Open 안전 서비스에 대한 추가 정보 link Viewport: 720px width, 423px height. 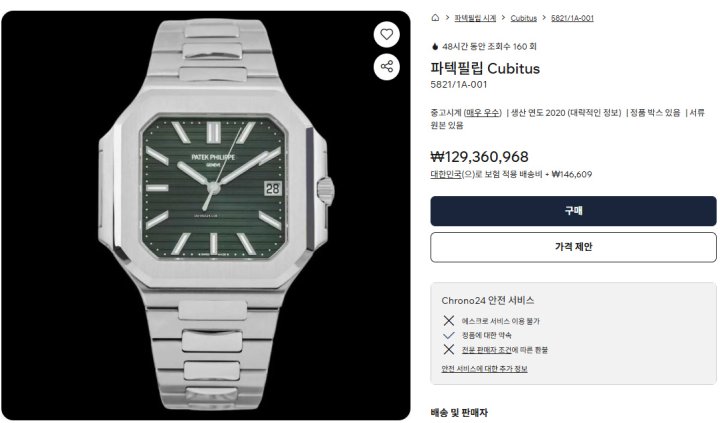coord(484,368)
